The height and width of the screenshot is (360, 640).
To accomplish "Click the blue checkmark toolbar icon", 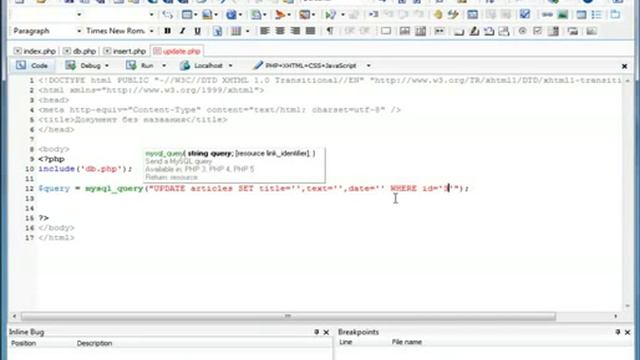I will (x=525, y=15).
